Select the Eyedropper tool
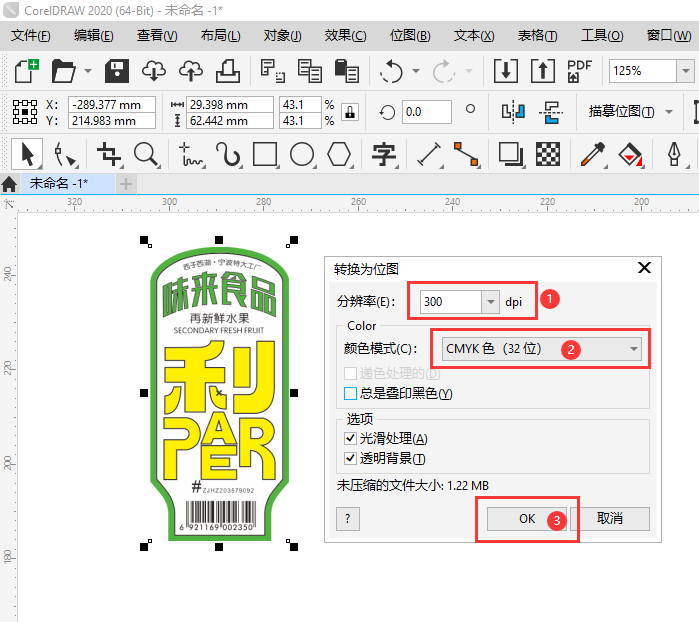699x622 pixels. tap(593, 155)
